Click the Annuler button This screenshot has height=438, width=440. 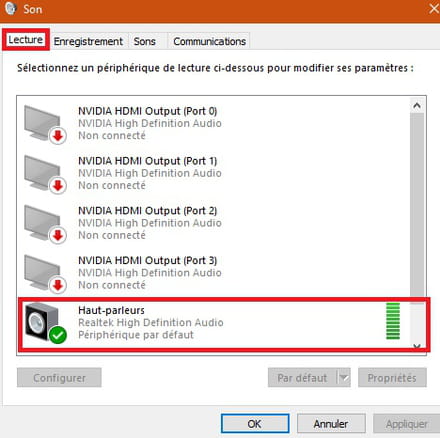coord(331,424)
